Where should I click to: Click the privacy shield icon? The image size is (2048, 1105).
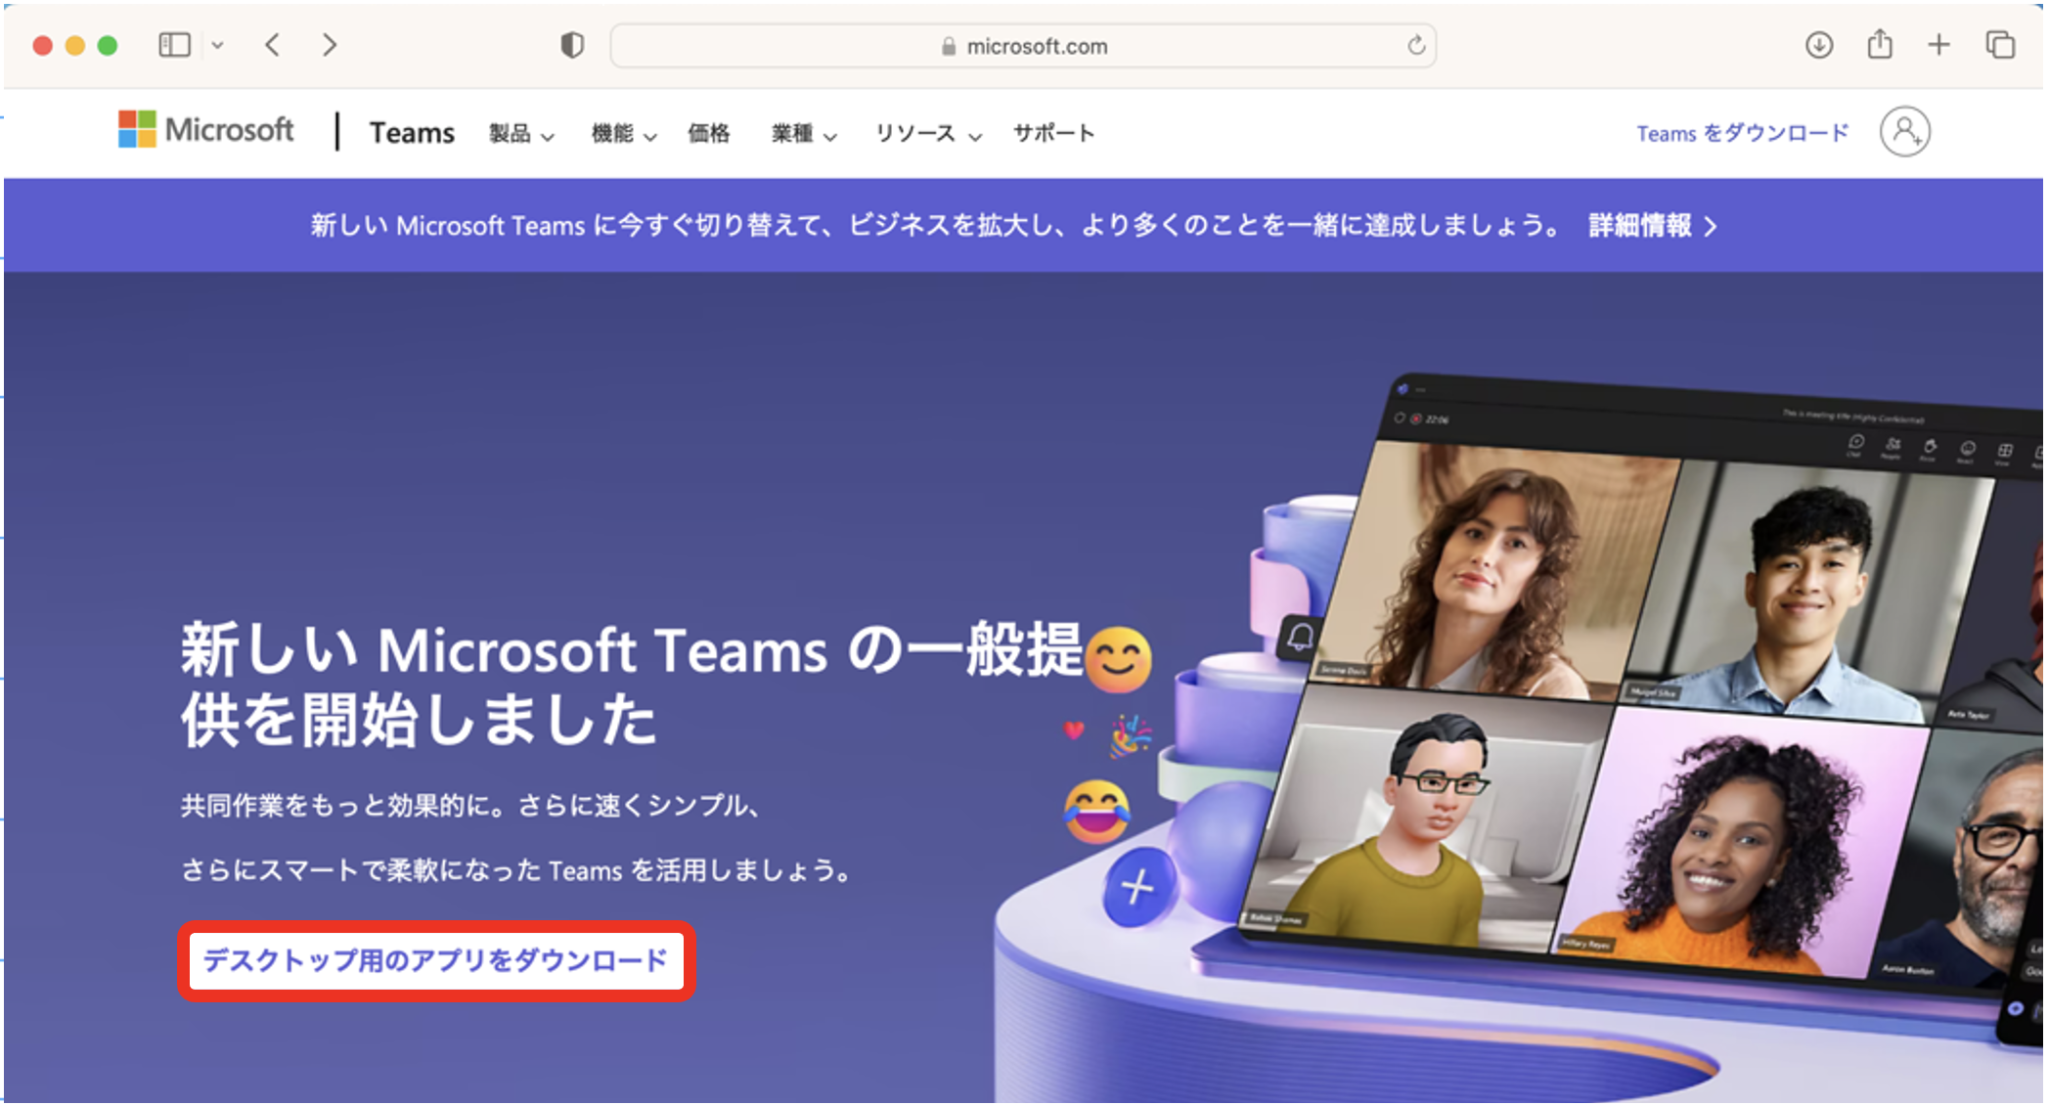[571, 45]
